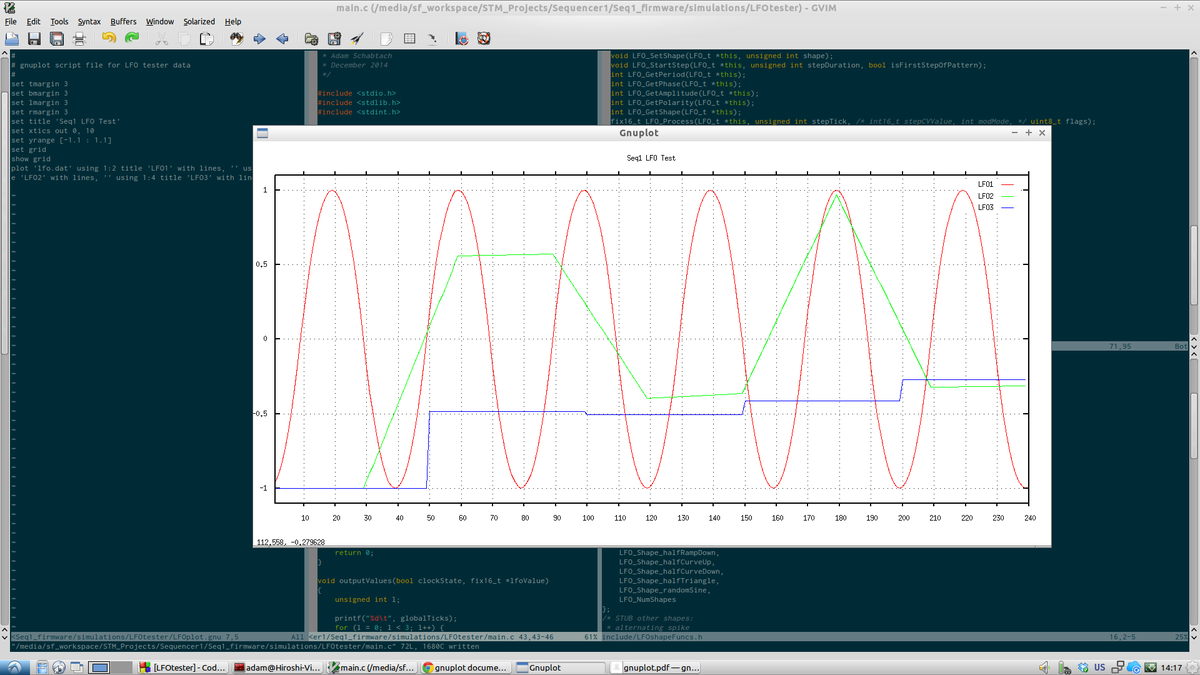Switch to gnuplot.pdf taskbar window
The image size is (1200, 675).
click(x=654, y=667)
